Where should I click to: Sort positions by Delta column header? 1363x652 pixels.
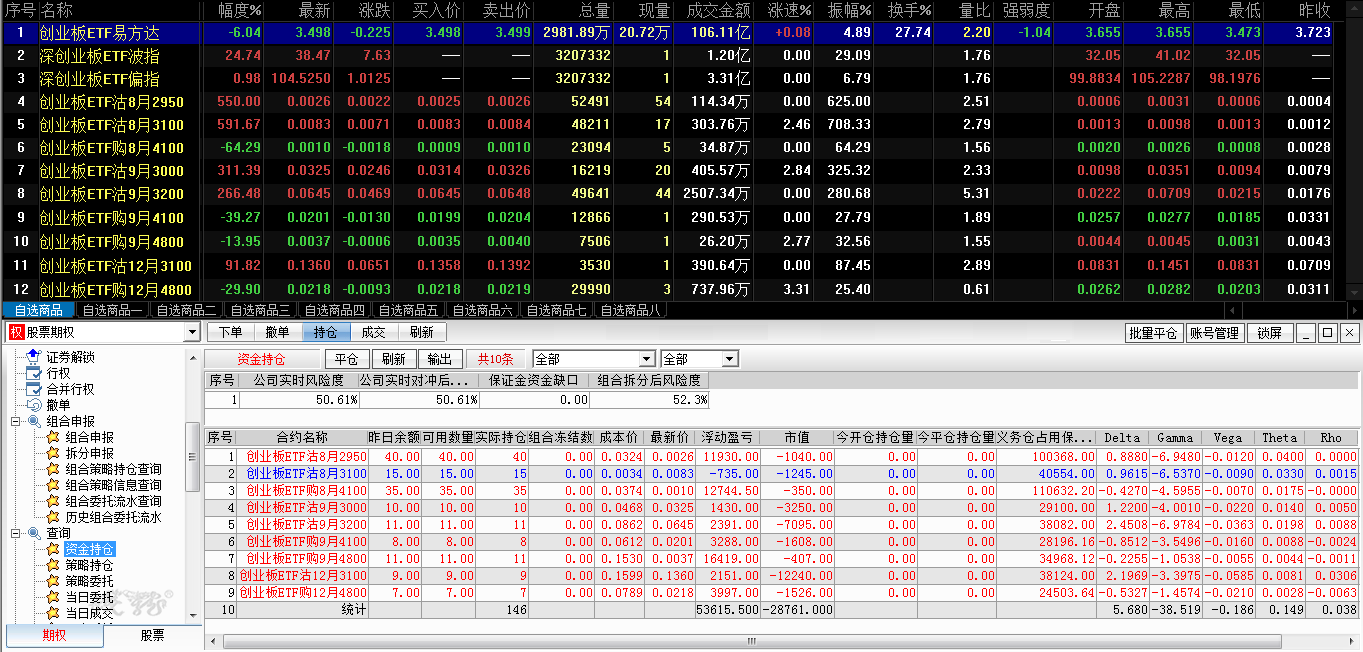tap(1122, 437)
